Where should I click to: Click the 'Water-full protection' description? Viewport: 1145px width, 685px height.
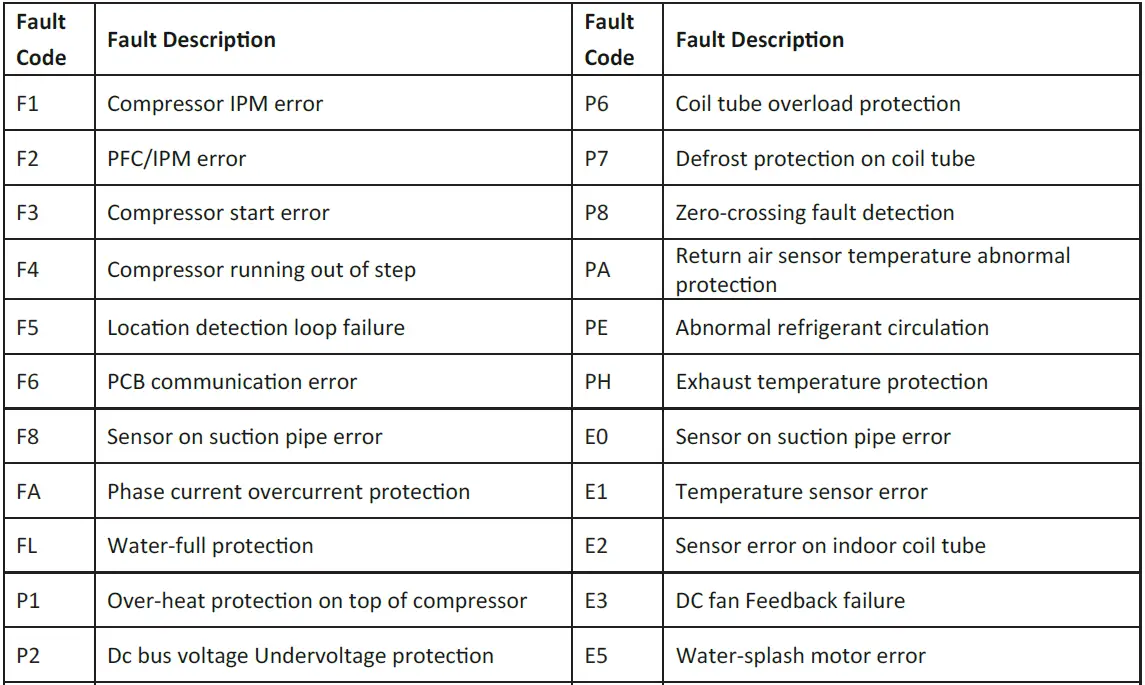point(210,546)
